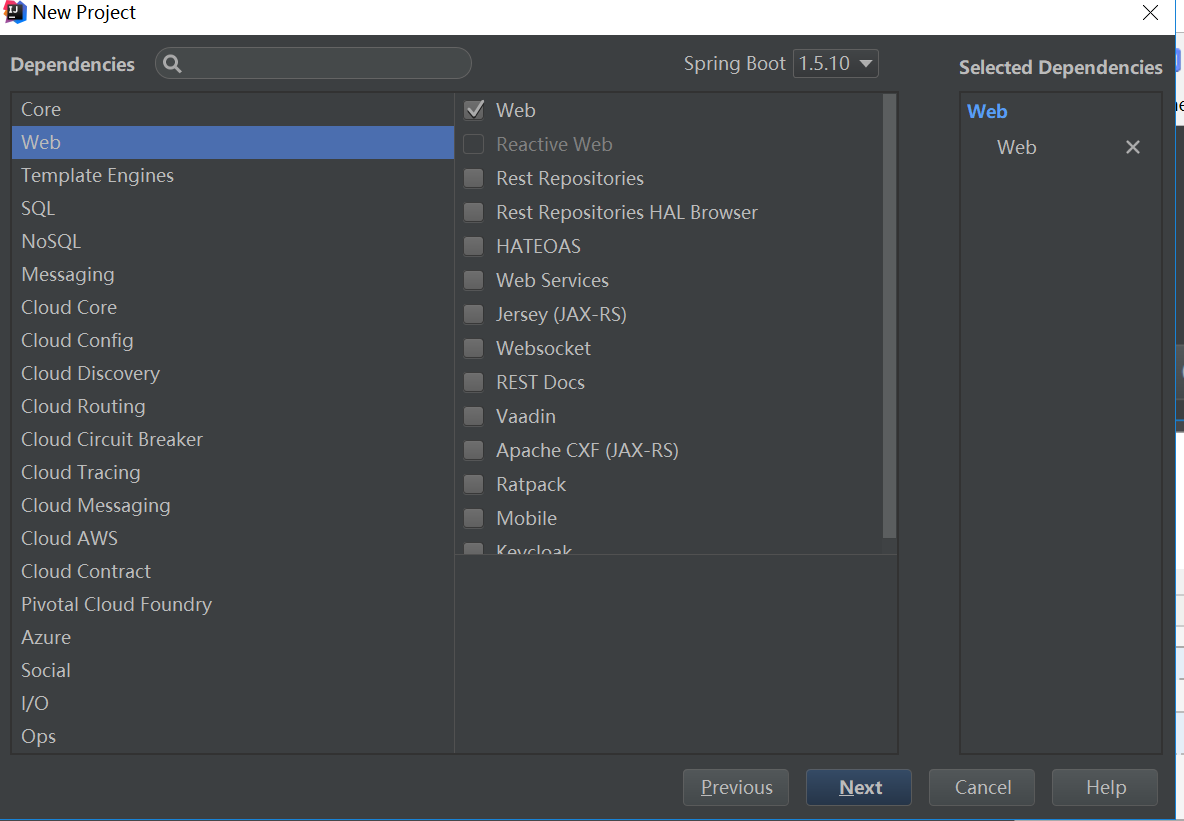1184x821 pixels.
Task: Select the Ops category
Action: 39,737
